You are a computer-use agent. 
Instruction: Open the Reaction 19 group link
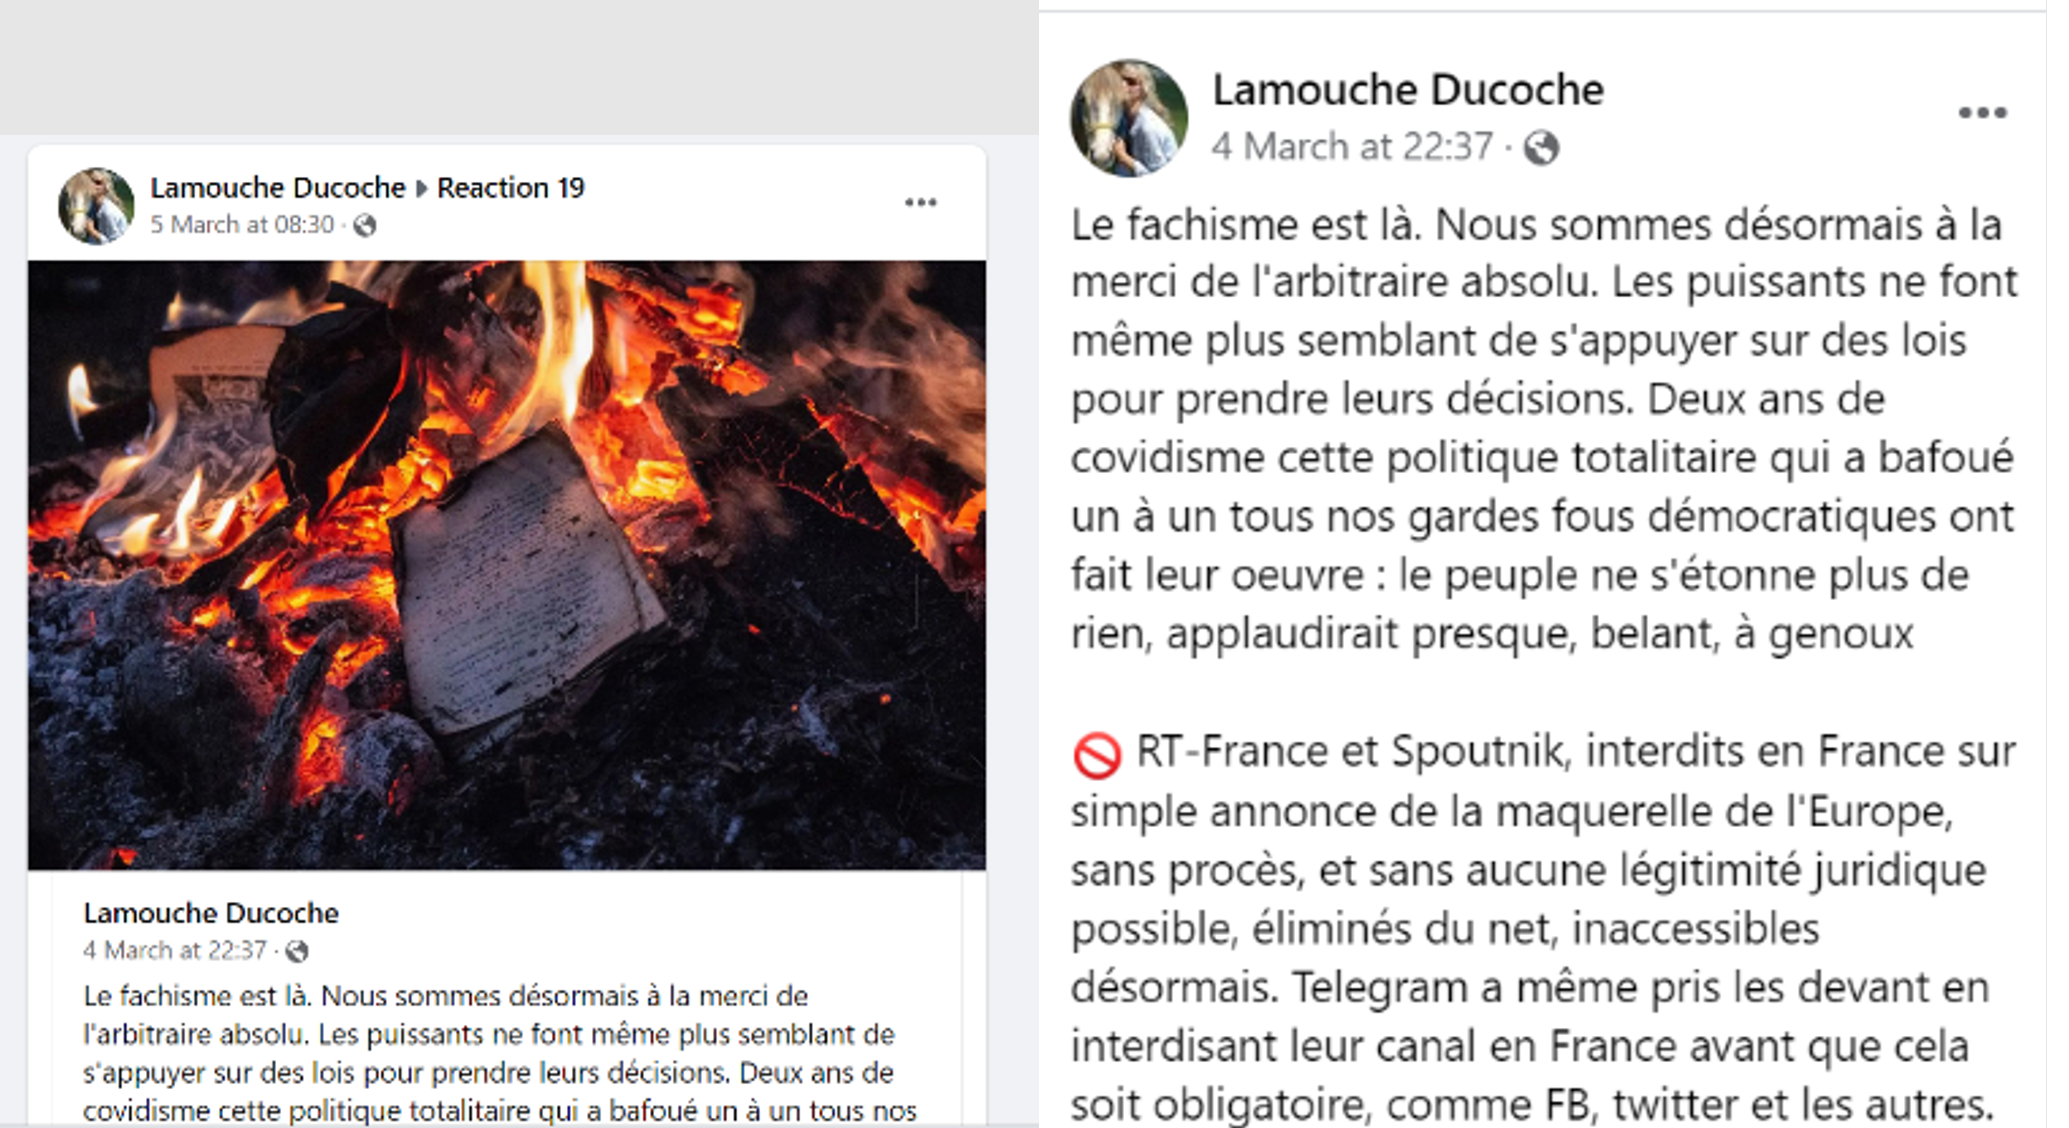[510, 187]
